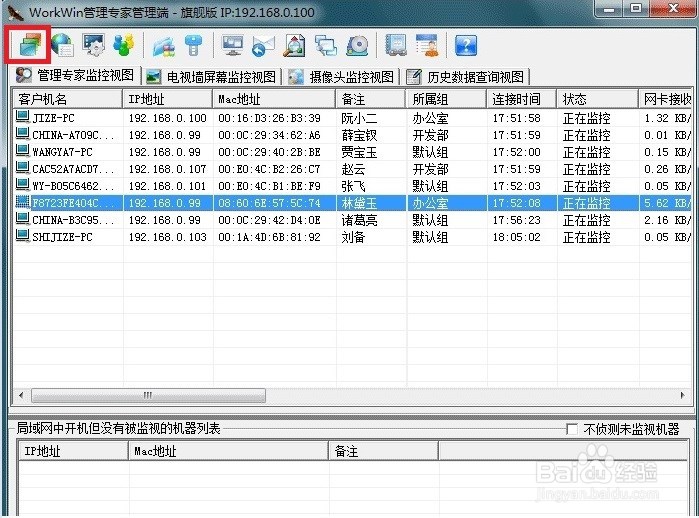Open the magnifier document search icon

(294, 45)
